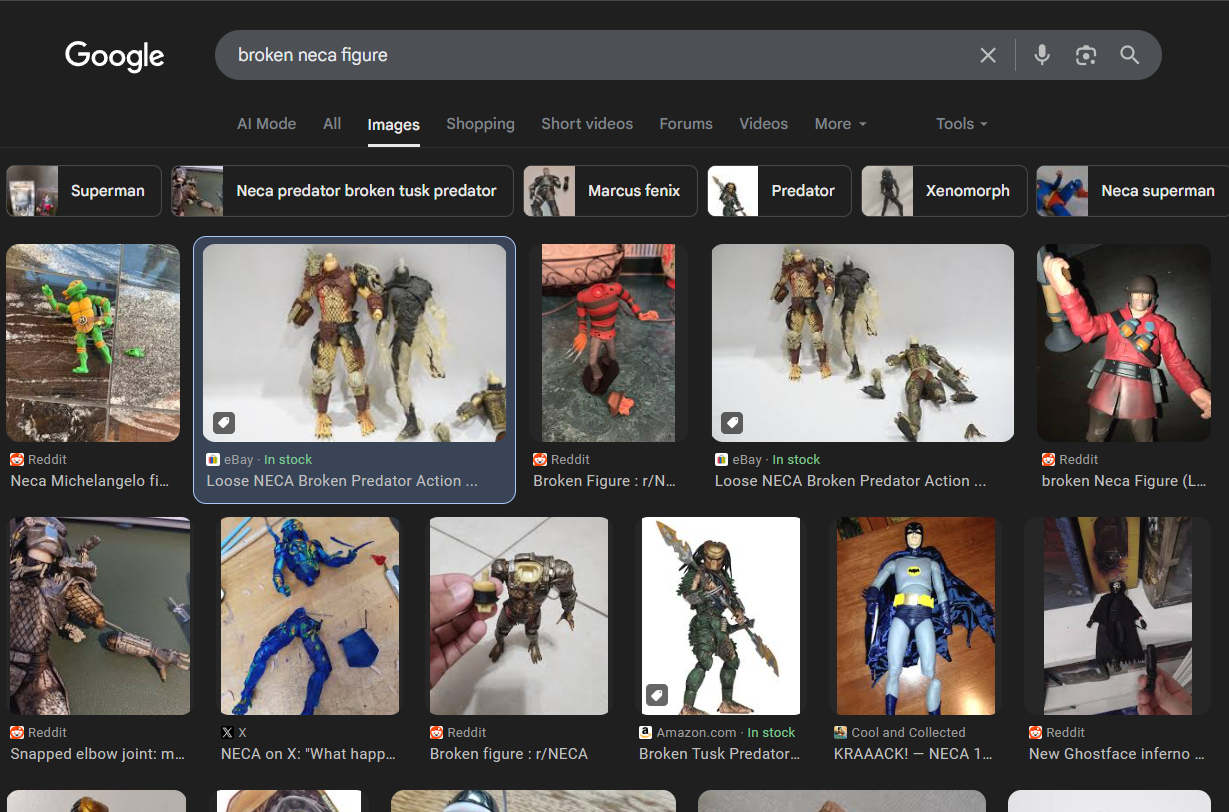Screen dimensions: 1229x812
Task: Select the Neca superman chip
Action: (x=1132, y=191)
